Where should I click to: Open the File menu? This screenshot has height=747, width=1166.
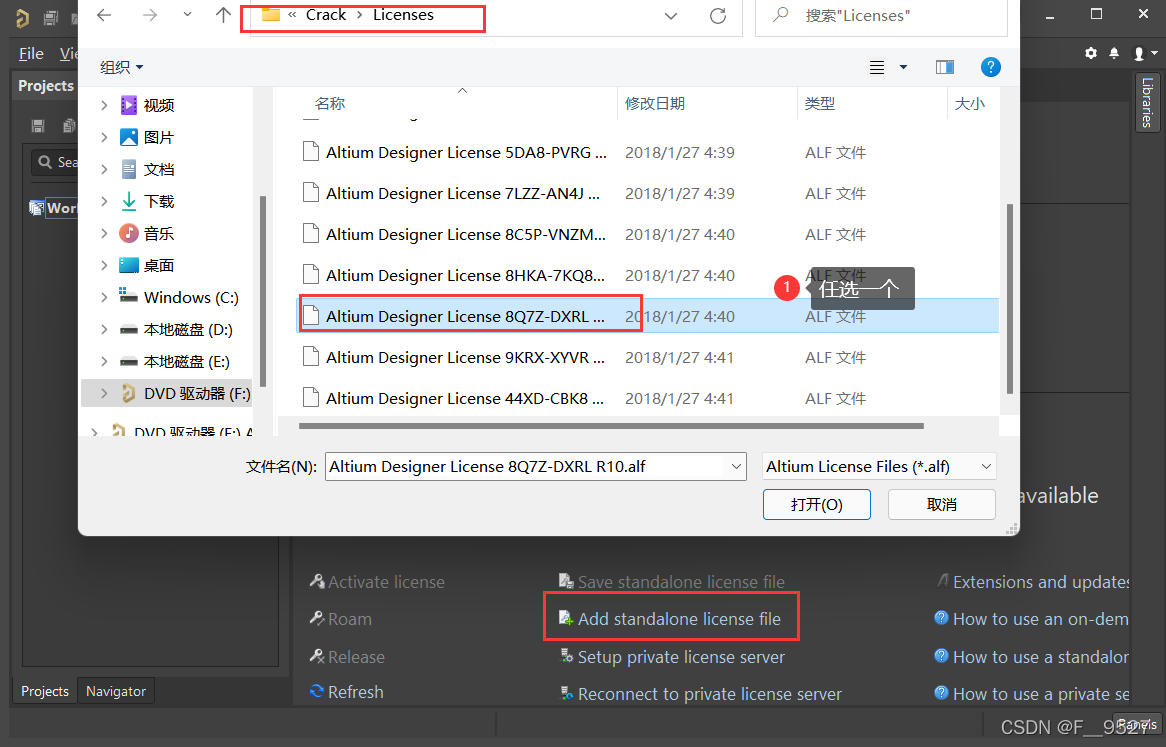[31, 54]
